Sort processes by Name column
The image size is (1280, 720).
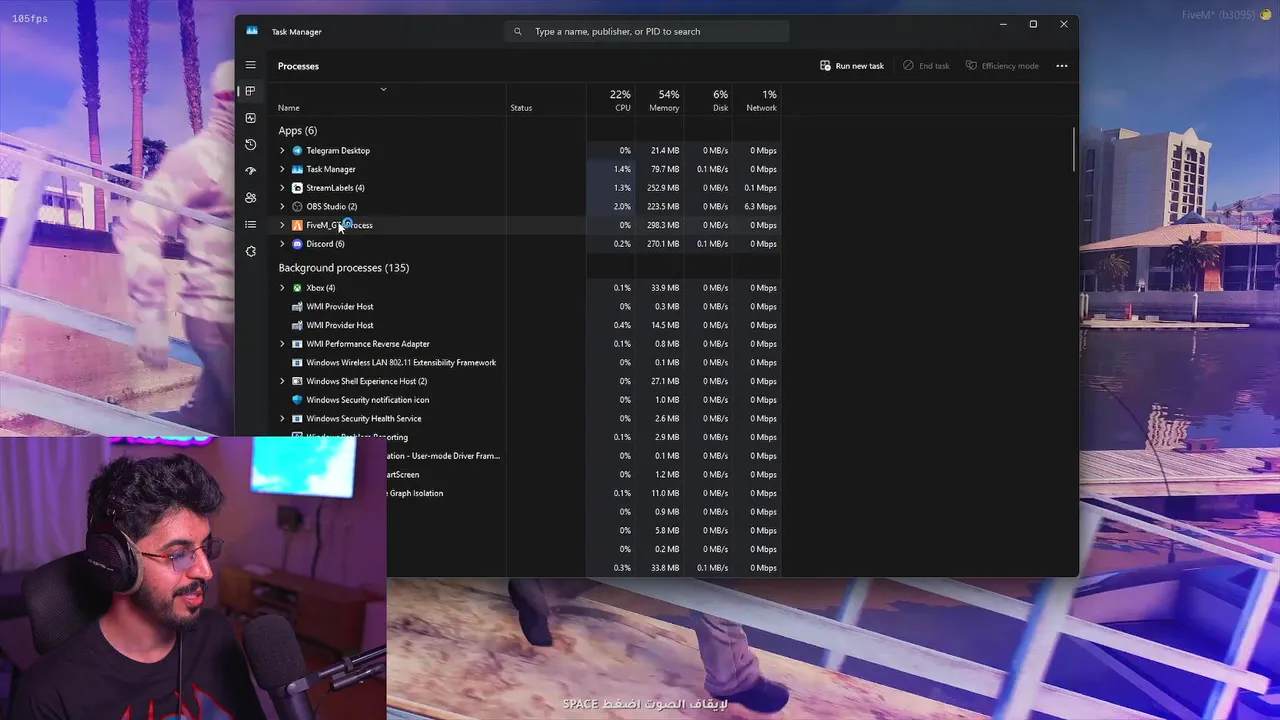288,108
